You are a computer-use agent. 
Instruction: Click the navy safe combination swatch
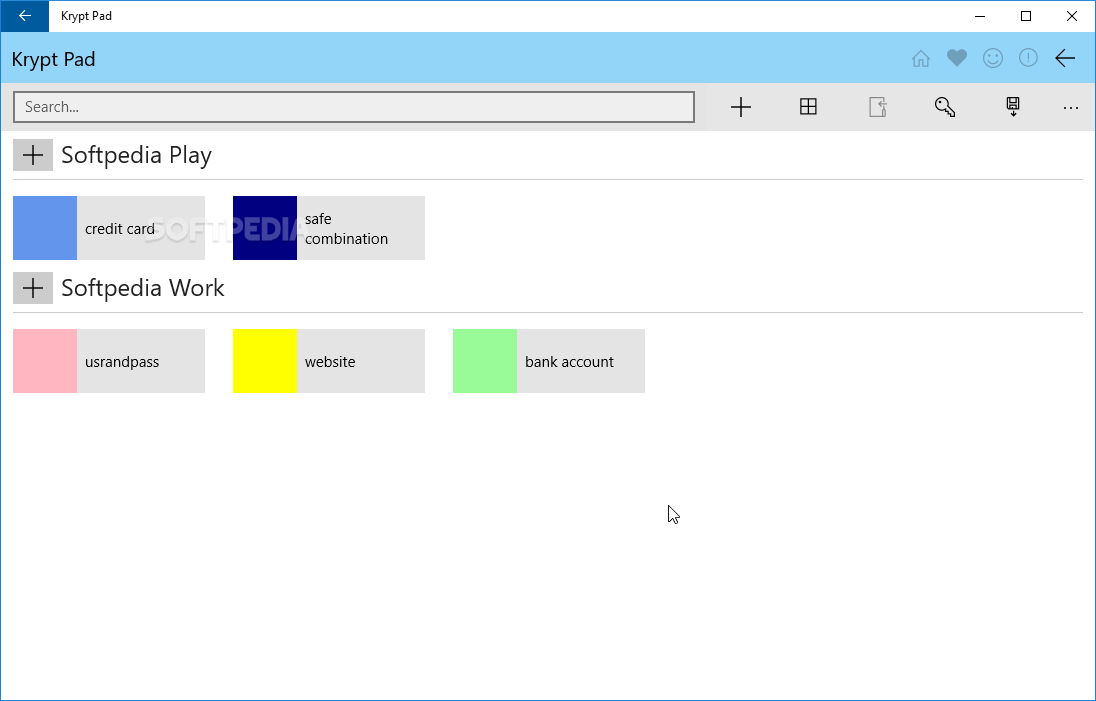(265, 228)
